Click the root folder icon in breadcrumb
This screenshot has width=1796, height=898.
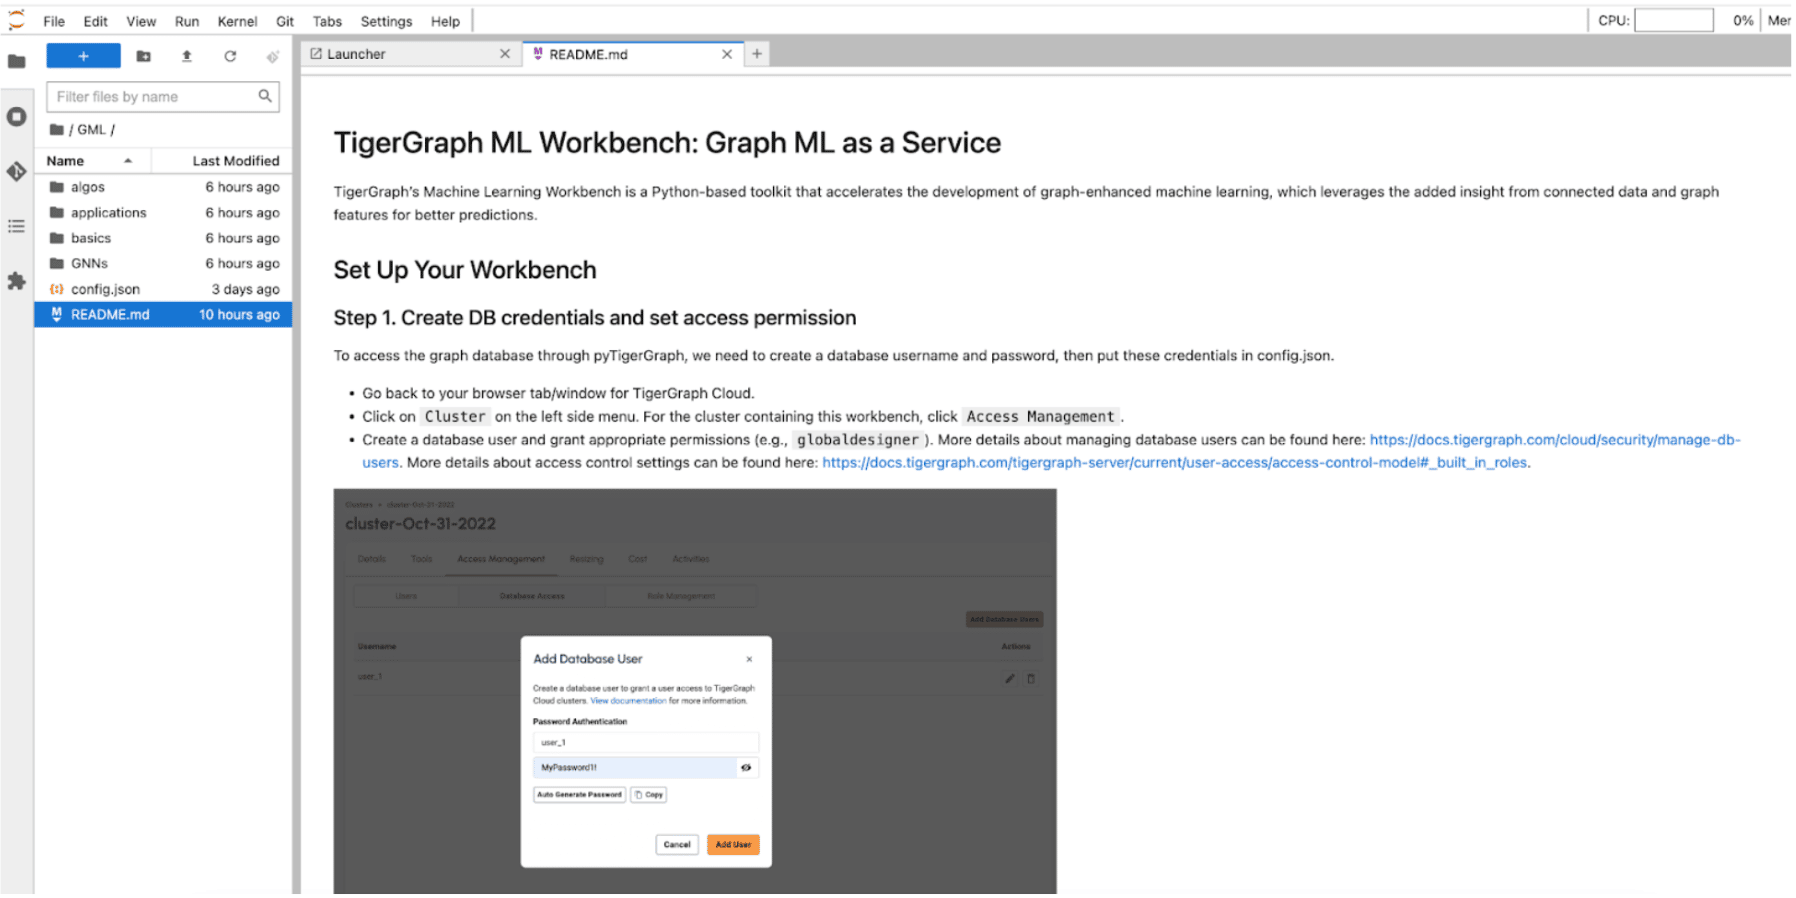pos(57,130)
